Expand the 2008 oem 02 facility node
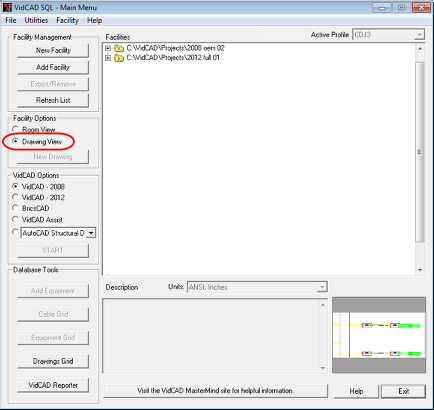The height and width of the screenshot is (410, 434). coord(108,48)
